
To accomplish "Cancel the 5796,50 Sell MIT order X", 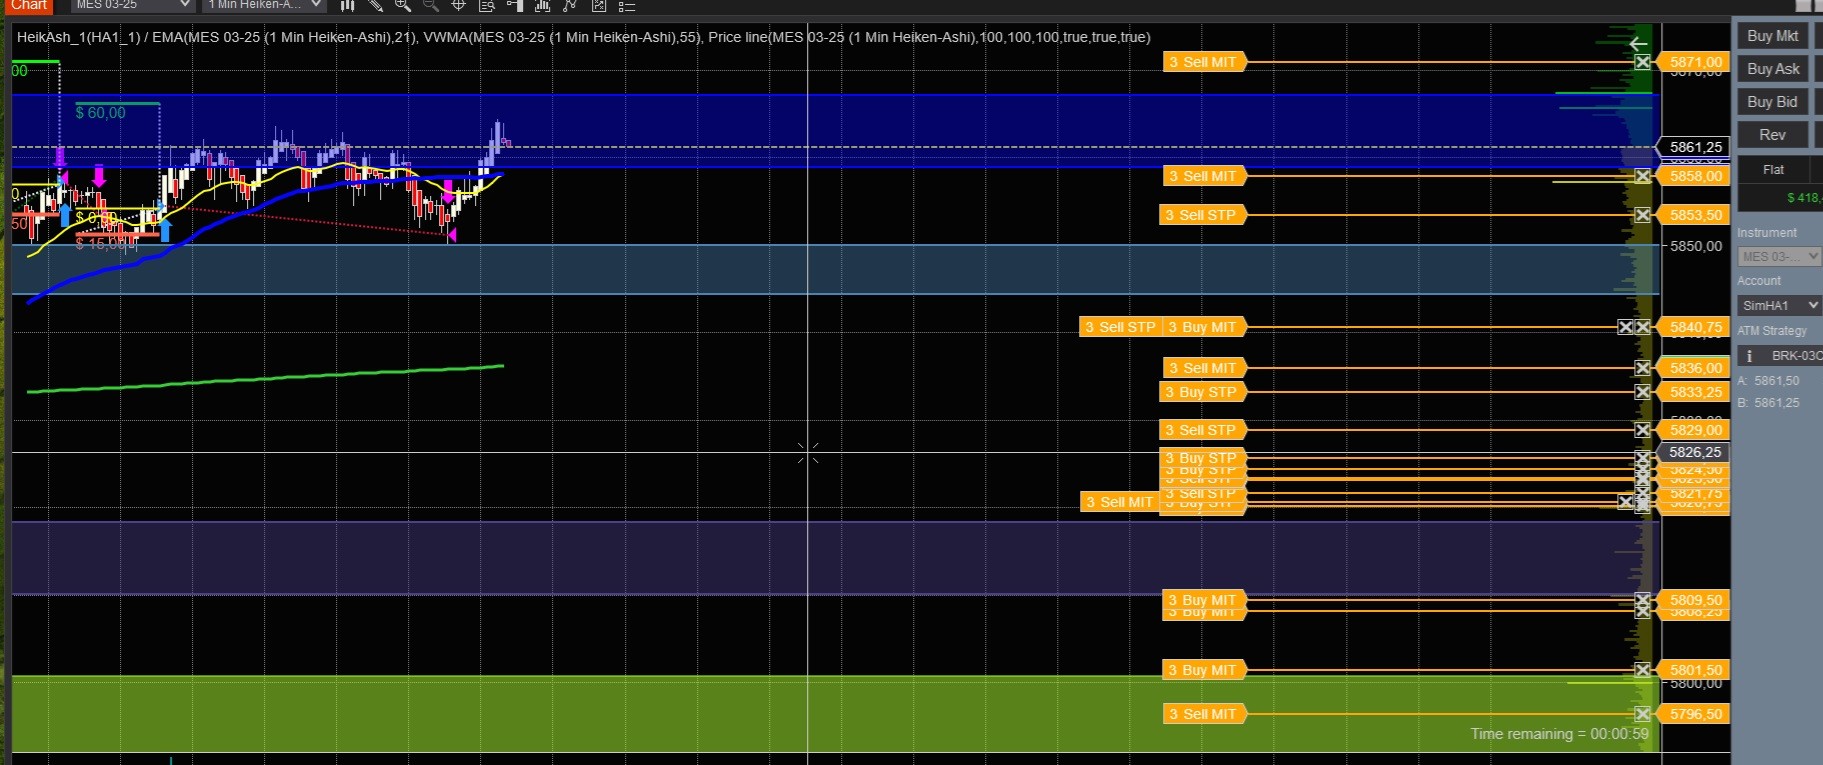I will pos(1642,714).
